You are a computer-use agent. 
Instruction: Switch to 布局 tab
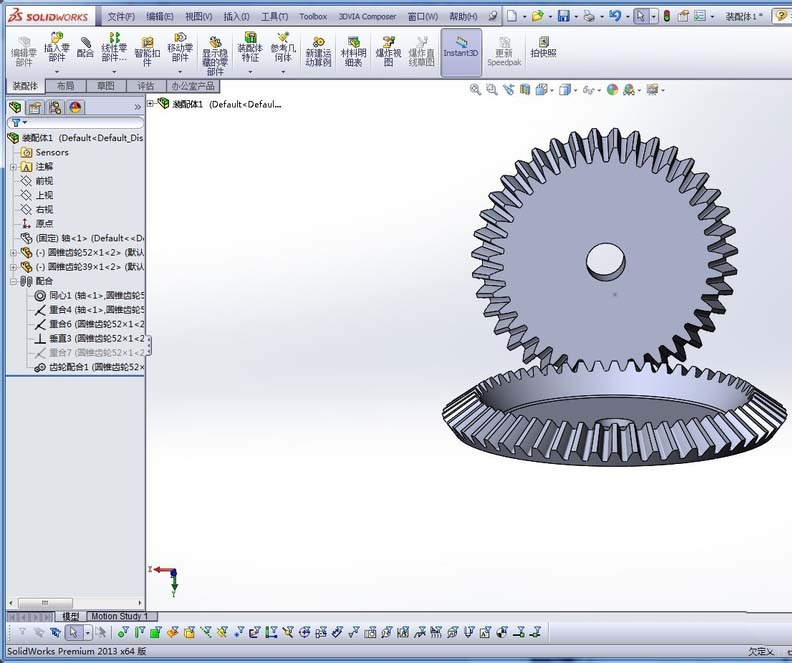(65, 86)
